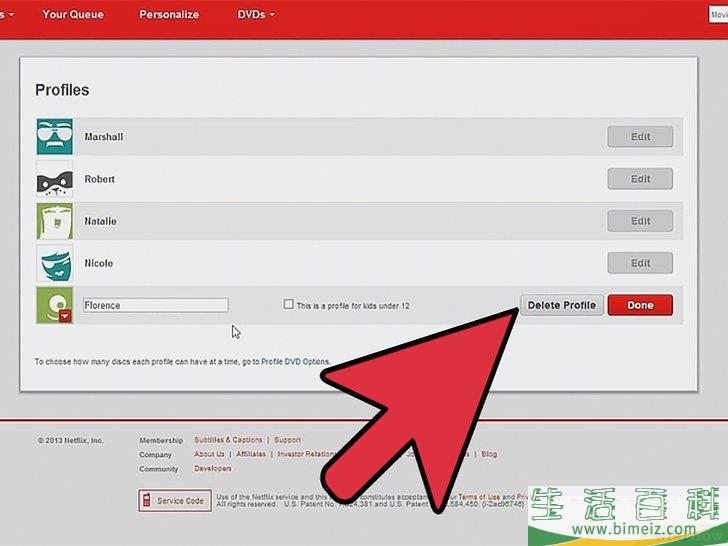Click the Delete Profile button

coord(562,305)
